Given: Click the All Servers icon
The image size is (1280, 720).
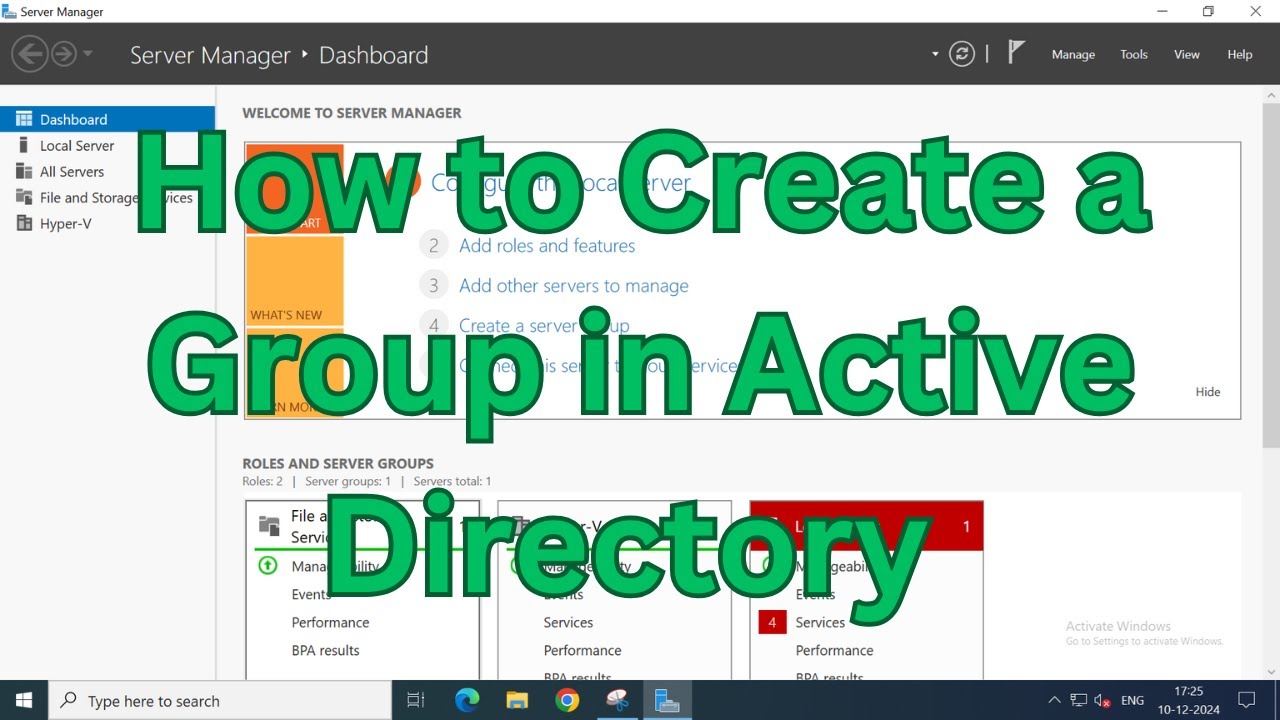Looking at the screenshot, I should pyautogui.click(x=24, y=171).
